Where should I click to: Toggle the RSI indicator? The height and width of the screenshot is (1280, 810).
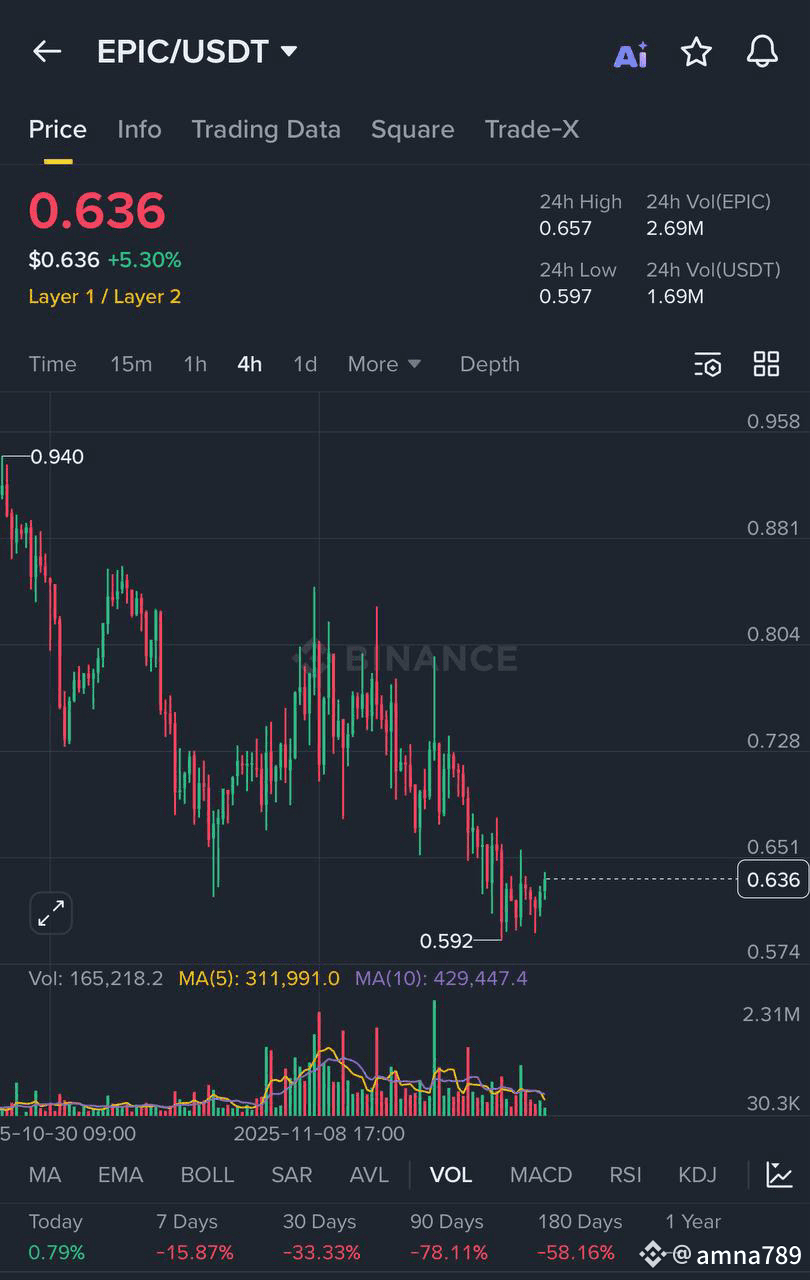[626, 1174]
